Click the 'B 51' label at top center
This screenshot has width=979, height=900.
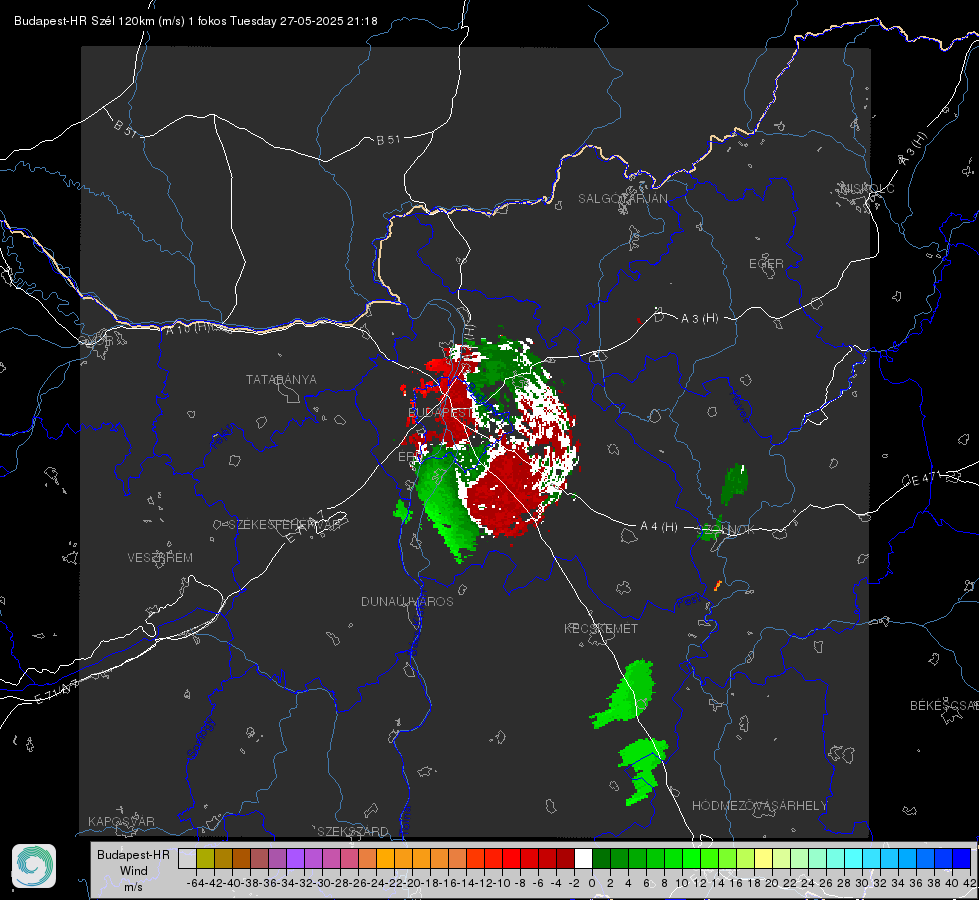(388, 140)
